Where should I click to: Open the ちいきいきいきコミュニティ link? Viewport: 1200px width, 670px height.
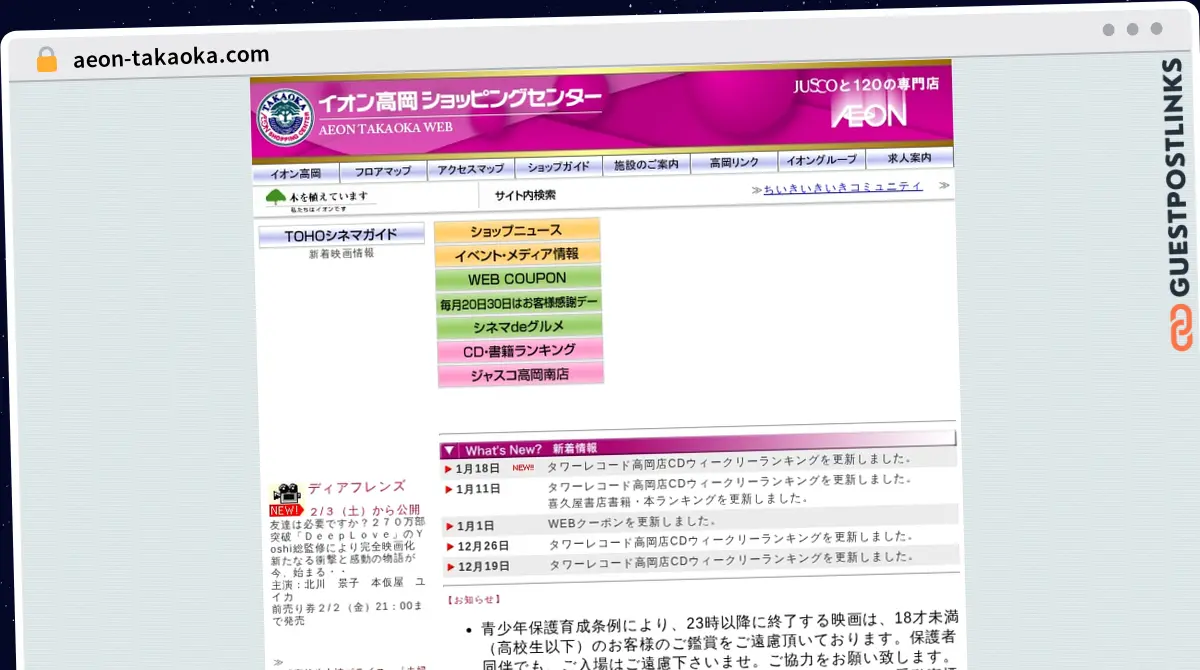click(x=843, y=188)
